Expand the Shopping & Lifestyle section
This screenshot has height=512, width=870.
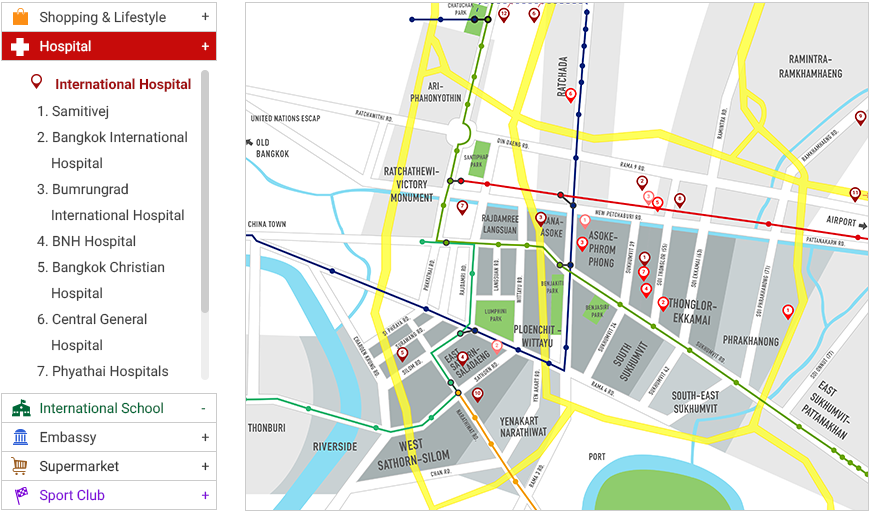point(205,17)
